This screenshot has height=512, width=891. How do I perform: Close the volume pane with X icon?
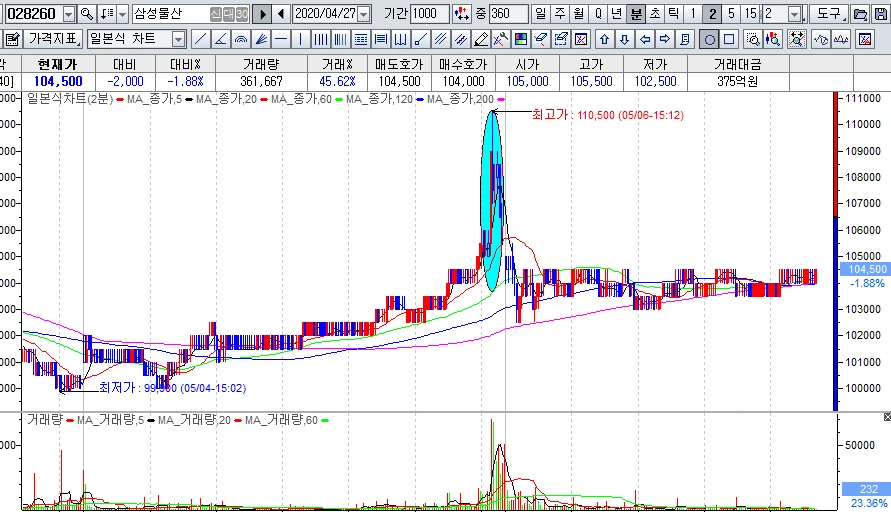point(887,417)
